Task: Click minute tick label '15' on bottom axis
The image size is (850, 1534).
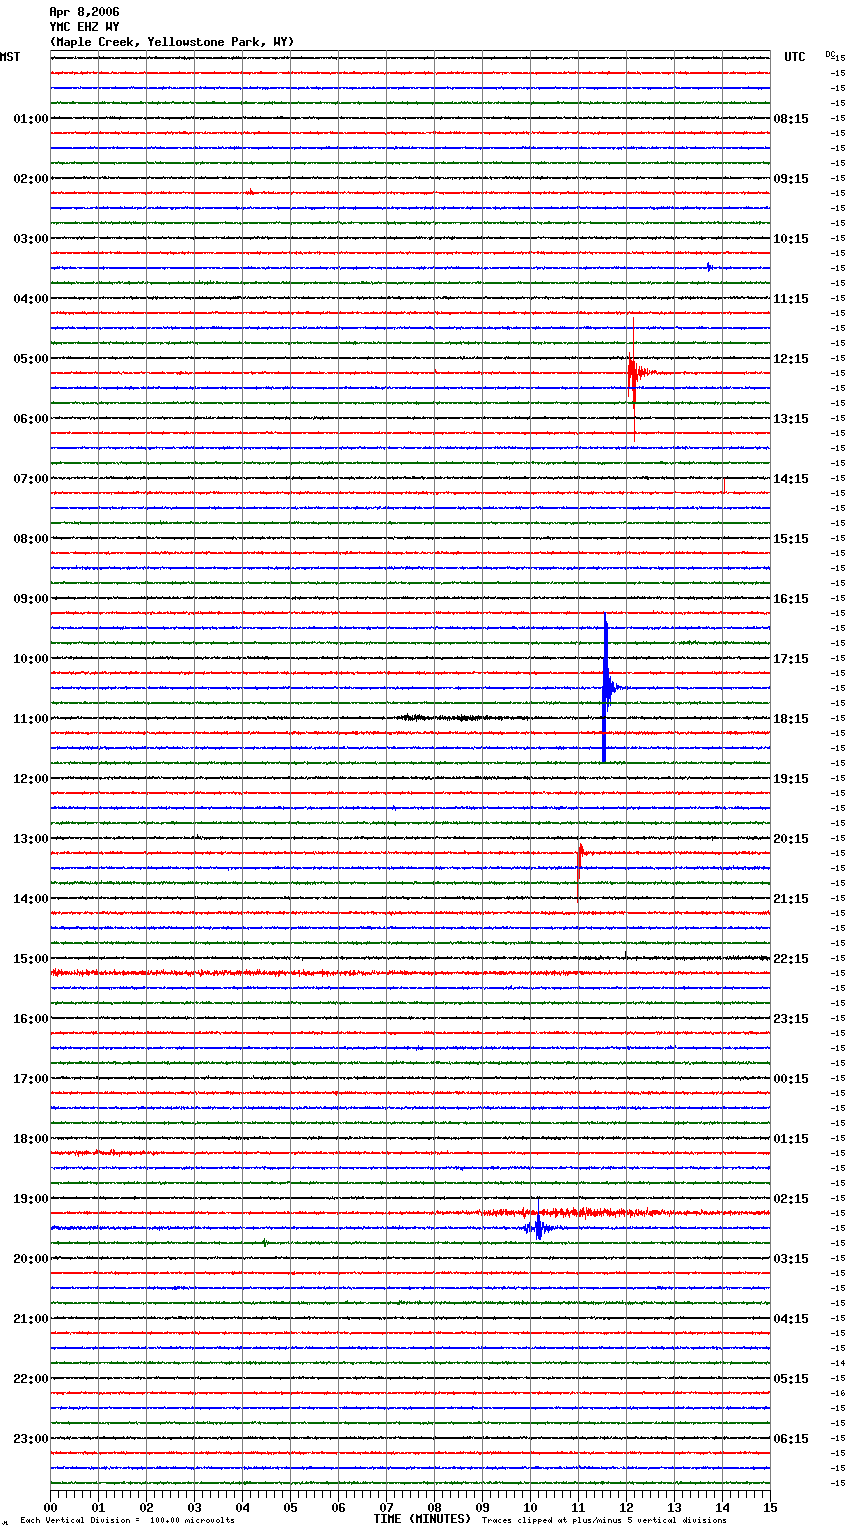Action: [x=770, y=1507]
